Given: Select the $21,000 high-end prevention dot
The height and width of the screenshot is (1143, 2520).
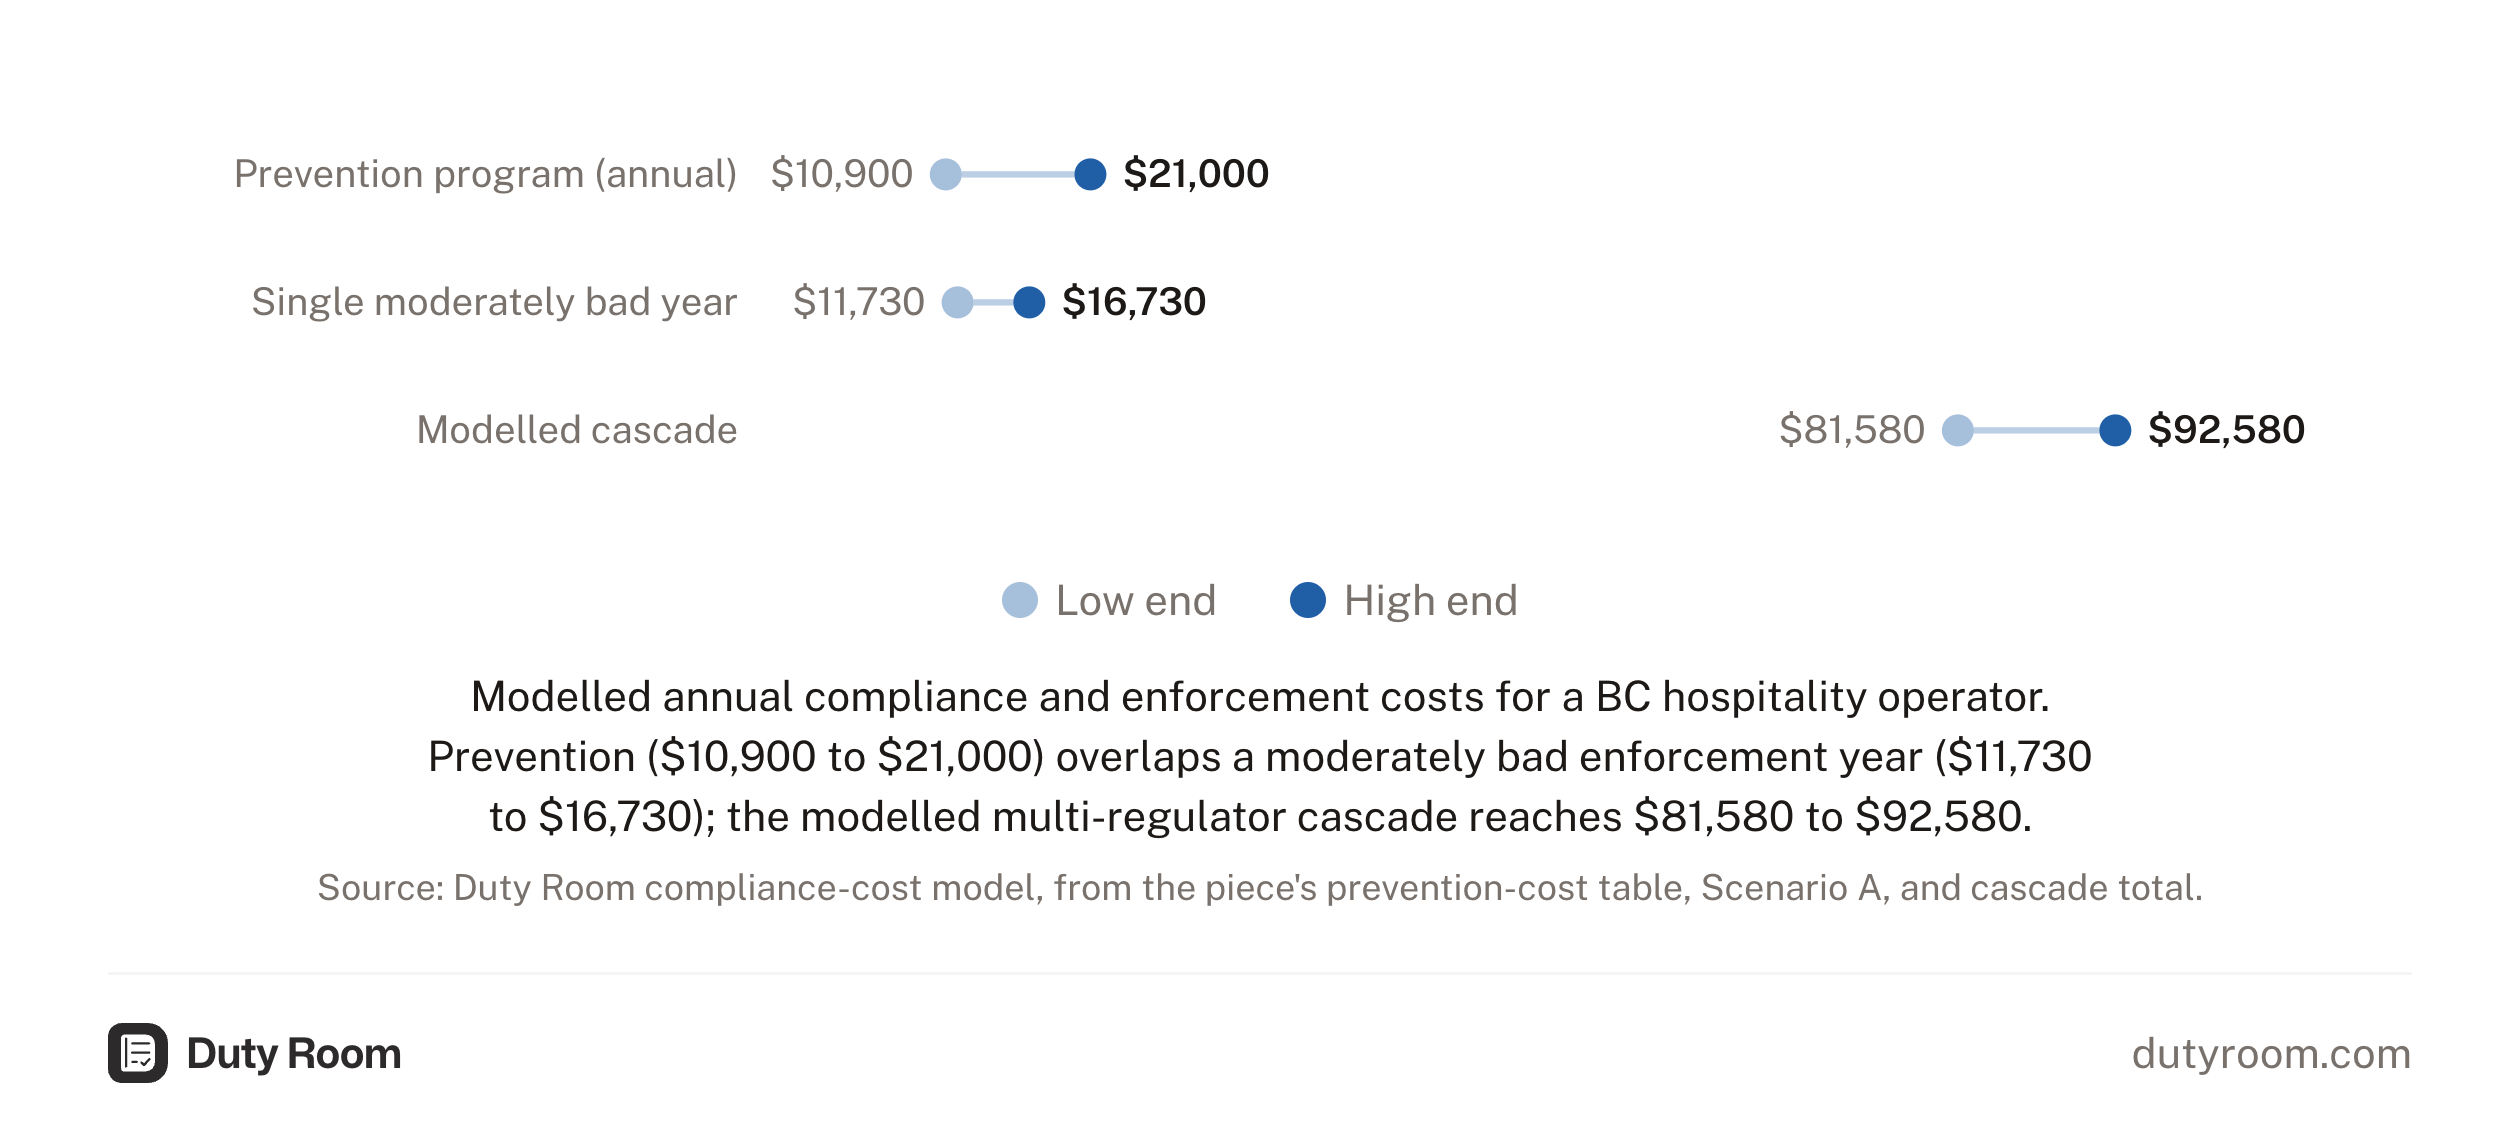Looking at the screenshot, I should (1090, 174).
